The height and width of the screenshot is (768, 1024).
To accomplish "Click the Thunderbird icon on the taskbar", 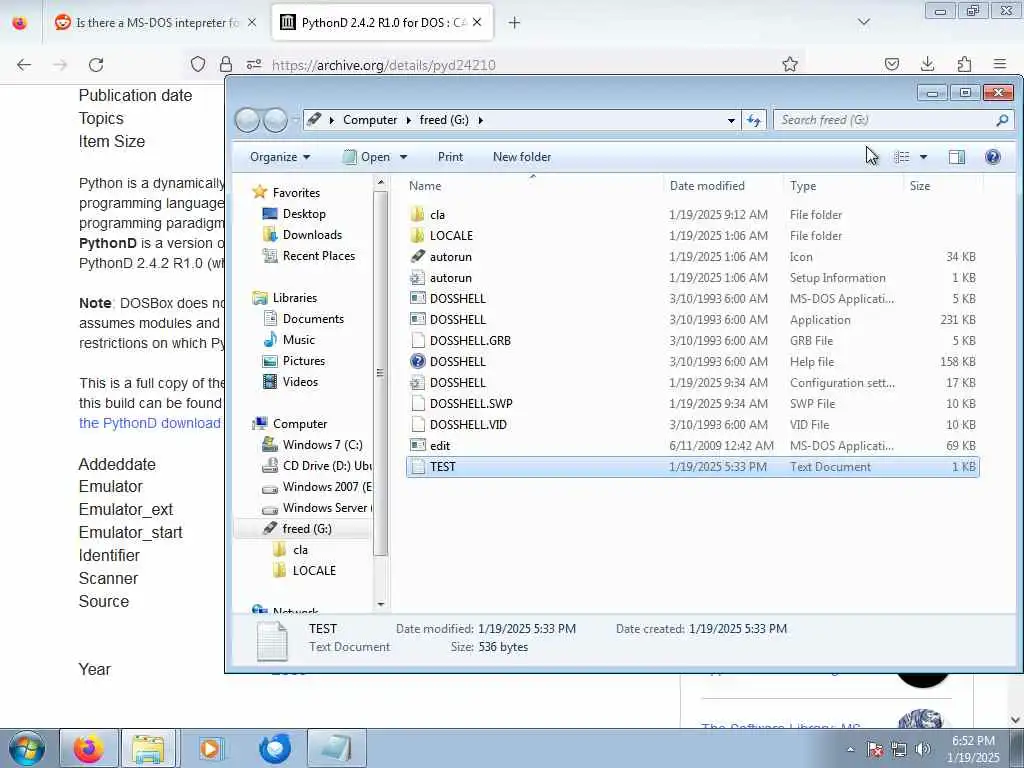I will (275, 748).
